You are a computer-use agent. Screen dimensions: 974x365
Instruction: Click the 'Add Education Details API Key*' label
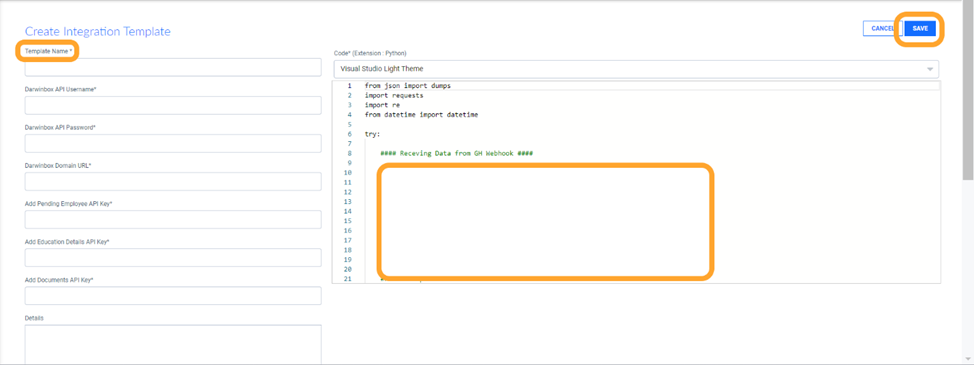point(67,241)
